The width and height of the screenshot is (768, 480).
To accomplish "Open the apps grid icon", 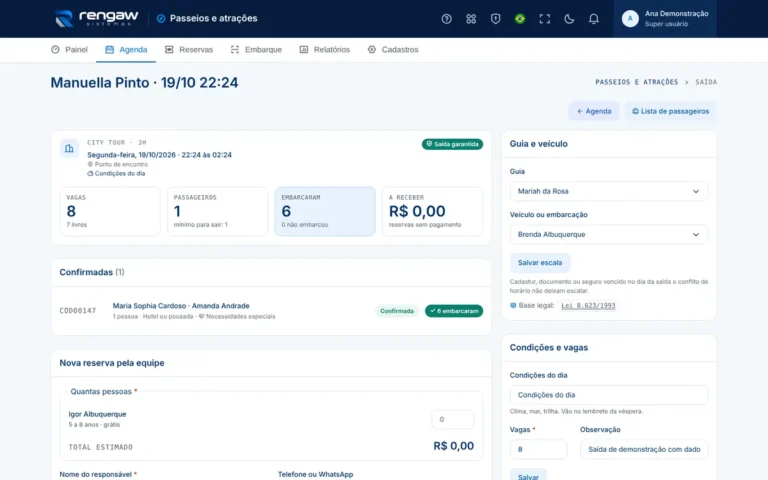I will pyautogui.click(x=471, y=19).
